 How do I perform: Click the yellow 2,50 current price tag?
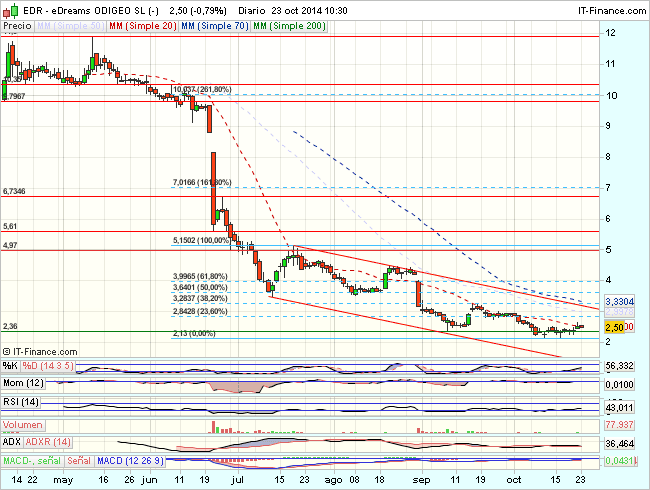click(x=614, y=327)
